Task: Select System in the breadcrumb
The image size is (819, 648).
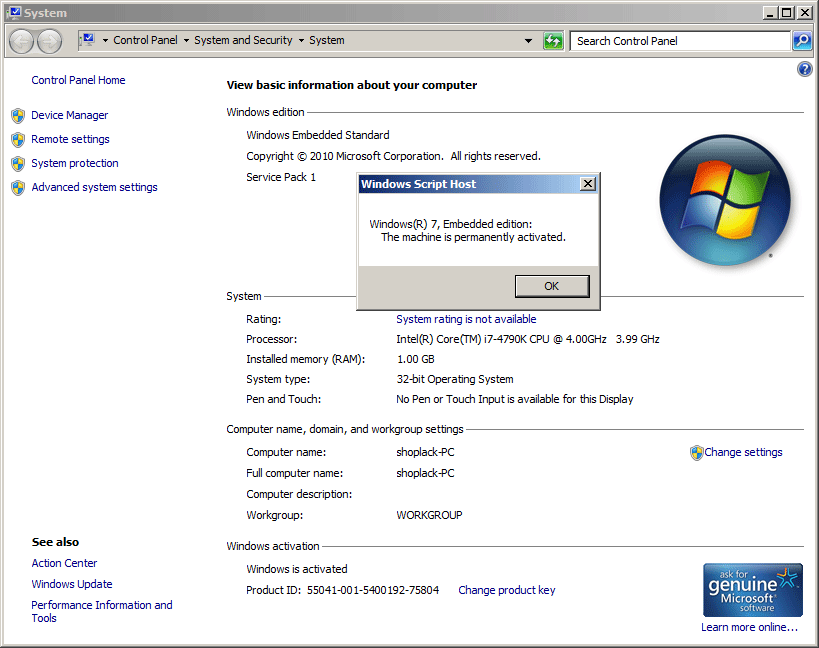Action: [326, 40]
